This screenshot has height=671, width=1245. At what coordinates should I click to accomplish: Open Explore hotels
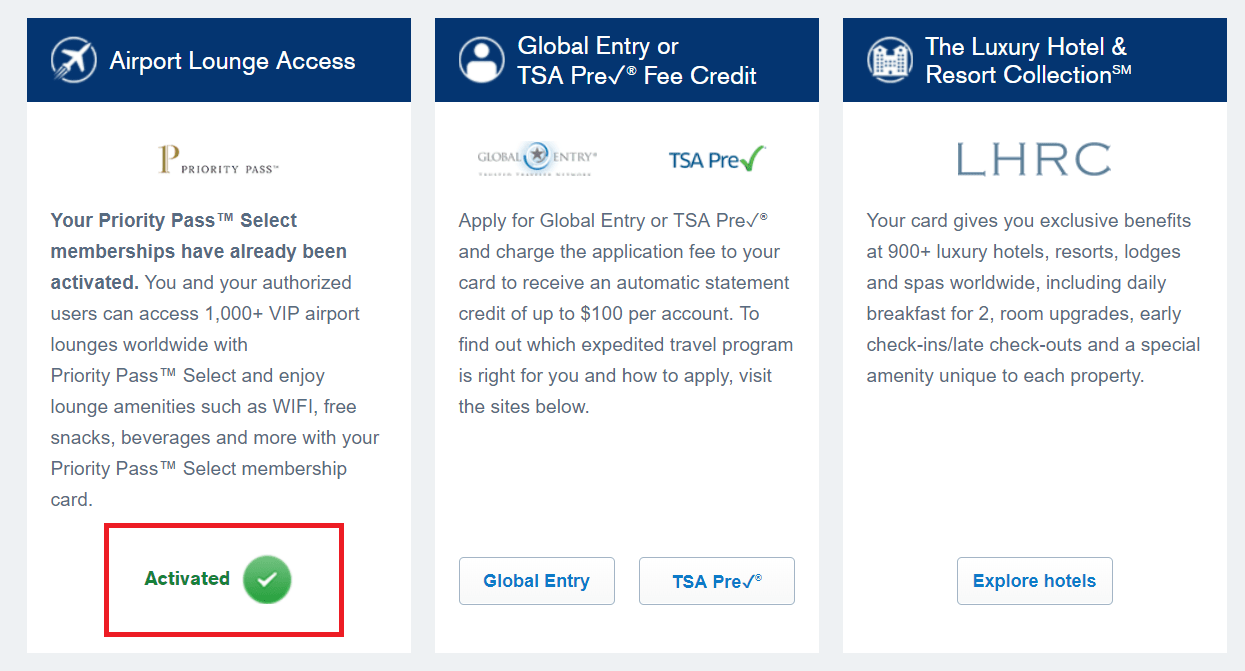point(1034,580)
